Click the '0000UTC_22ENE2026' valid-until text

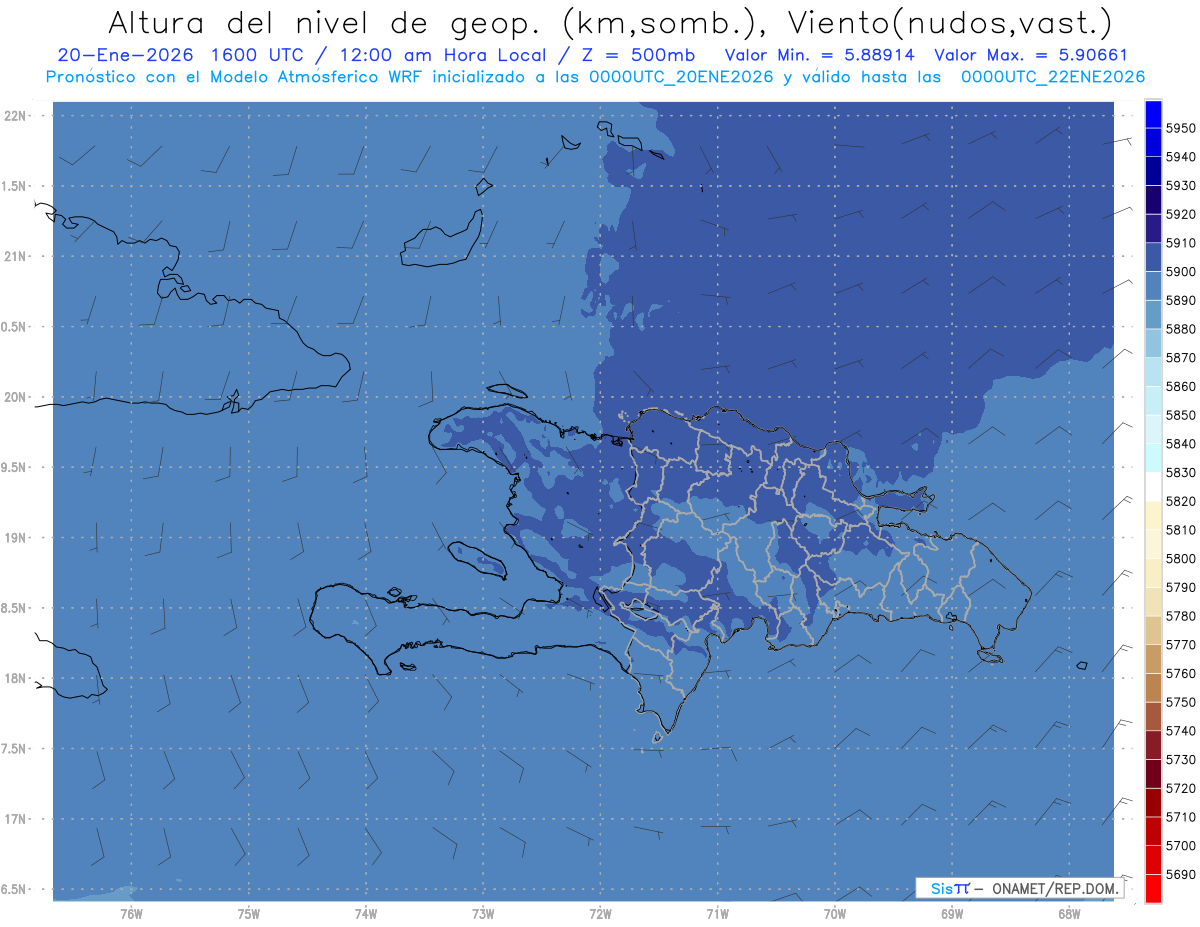(x=1053, y=77)
